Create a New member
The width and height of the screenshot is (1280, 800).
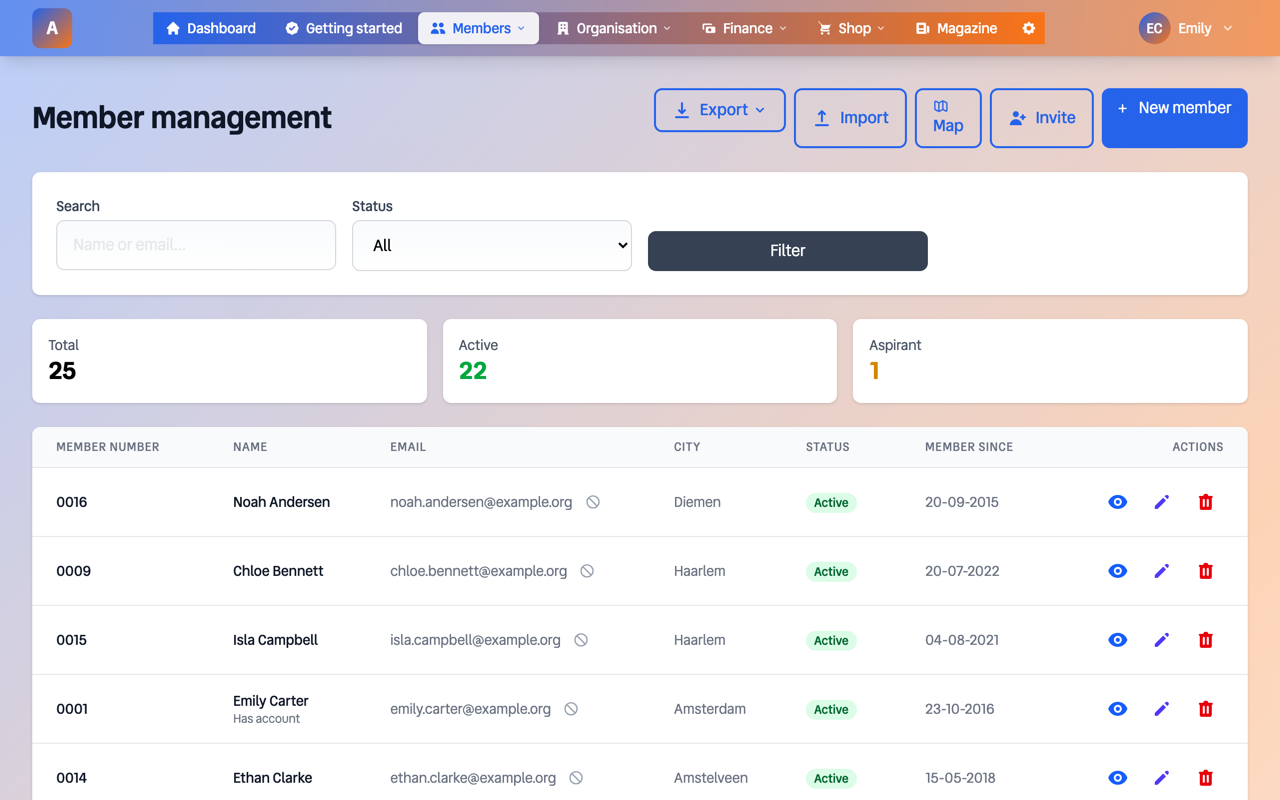tap(1175, 118)
